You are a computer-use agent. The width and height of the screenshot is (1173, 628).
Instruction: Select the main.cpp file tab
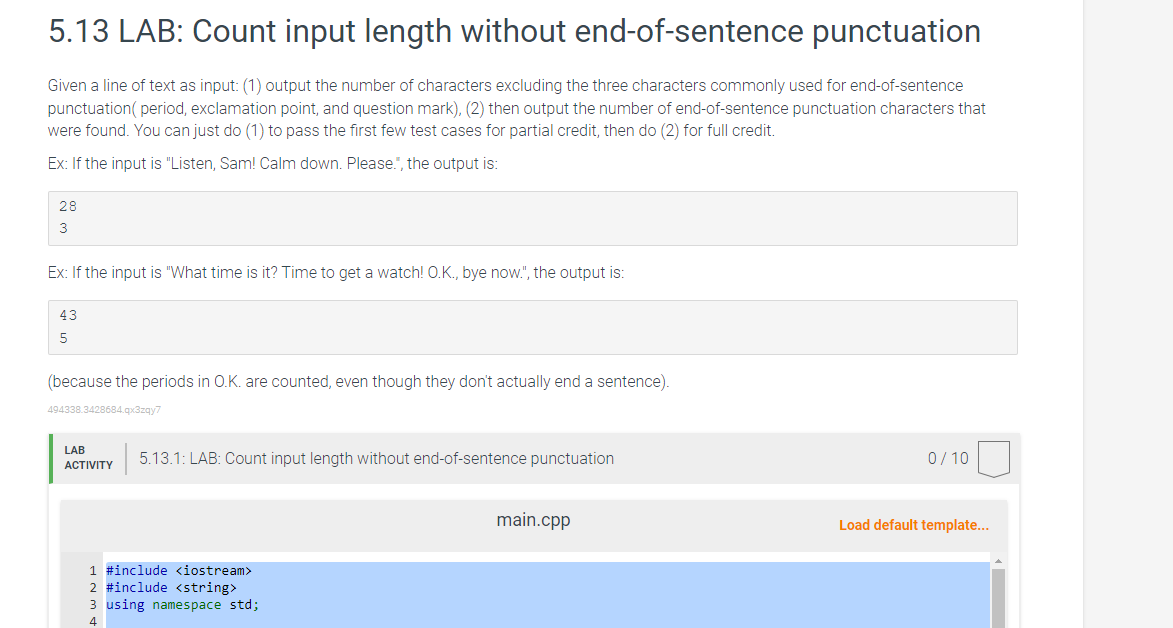point(533,520)
